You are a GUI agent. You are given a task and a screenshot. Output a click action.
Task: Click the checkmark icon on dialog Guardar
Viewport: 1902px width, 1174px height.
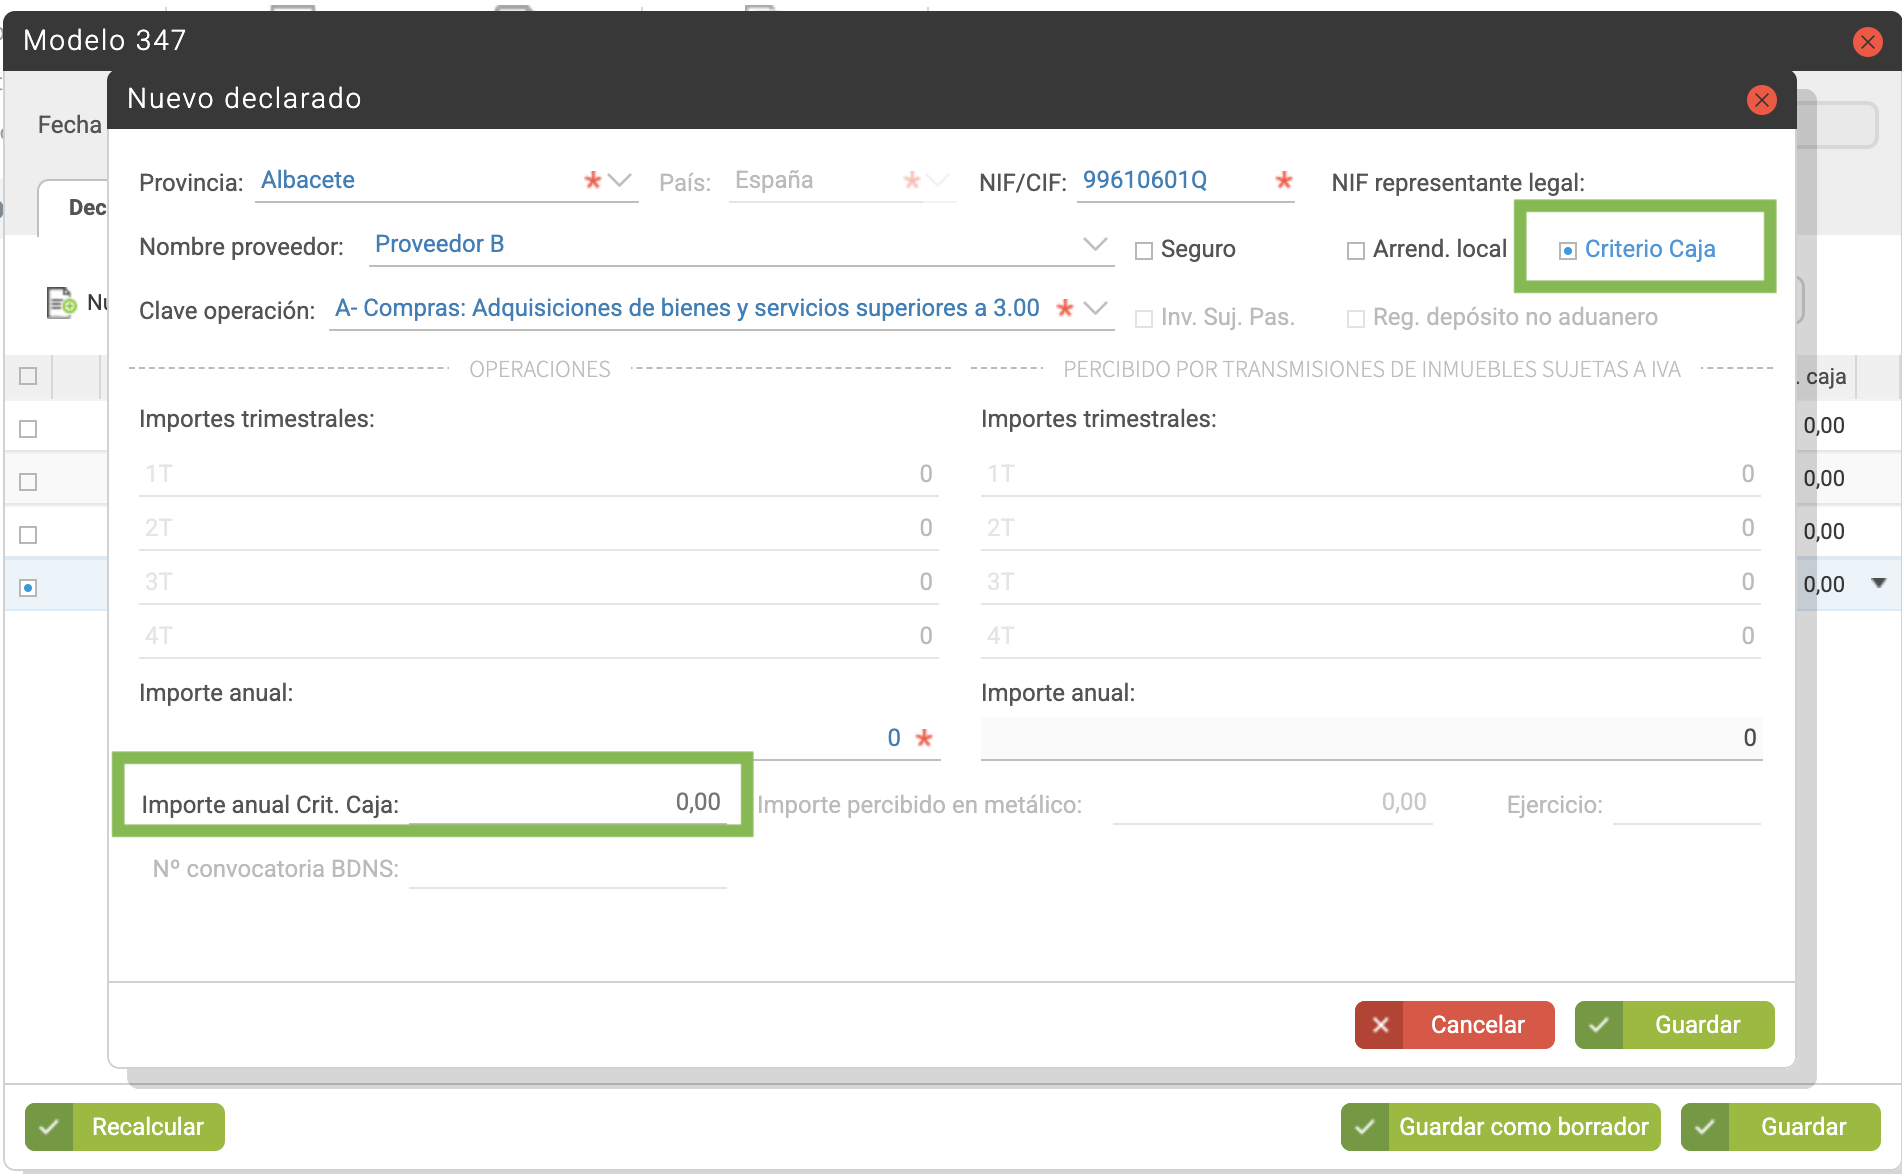tap(1599, 1025)
